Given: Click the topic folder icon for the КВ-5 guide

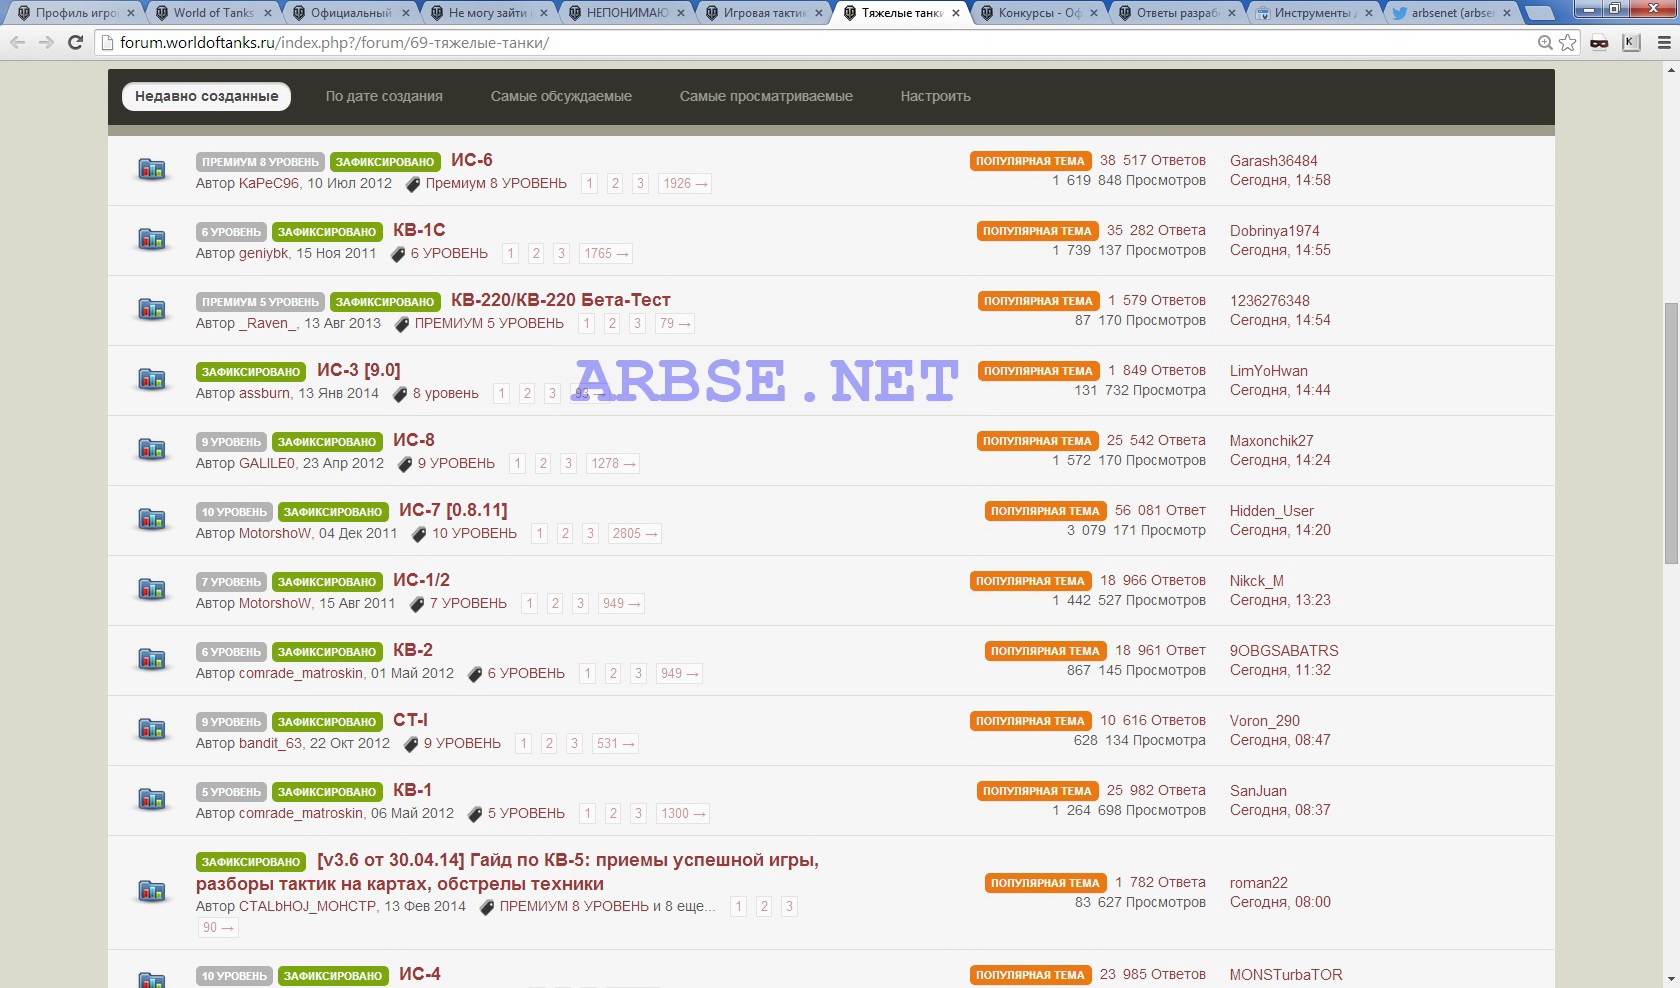Looking at the screenshot, I should point(152,891).
